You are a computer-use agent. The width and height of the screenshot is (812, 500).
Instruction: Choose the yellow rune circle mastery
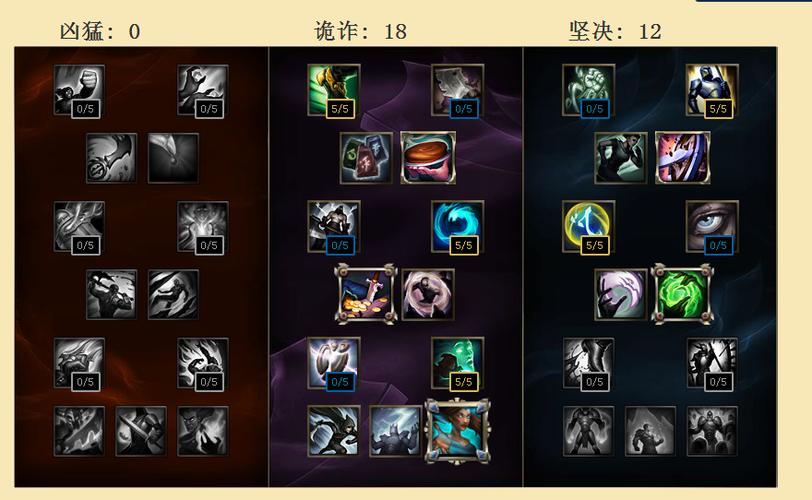(x=588, y=227)
